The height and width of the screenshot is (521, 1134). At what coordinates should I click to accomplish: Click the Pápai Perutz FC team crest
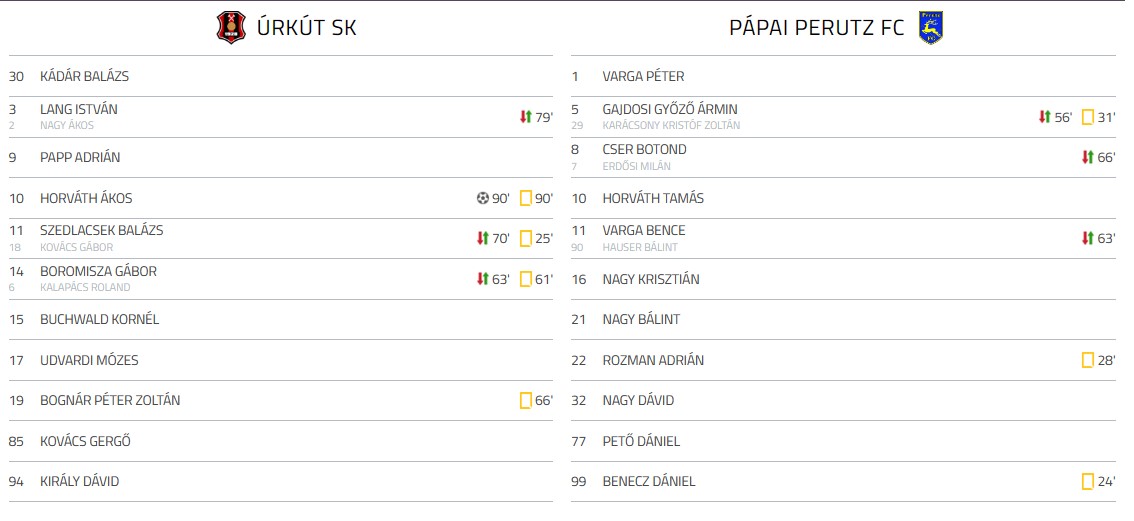pyautogui.click(x=931, y=27)
